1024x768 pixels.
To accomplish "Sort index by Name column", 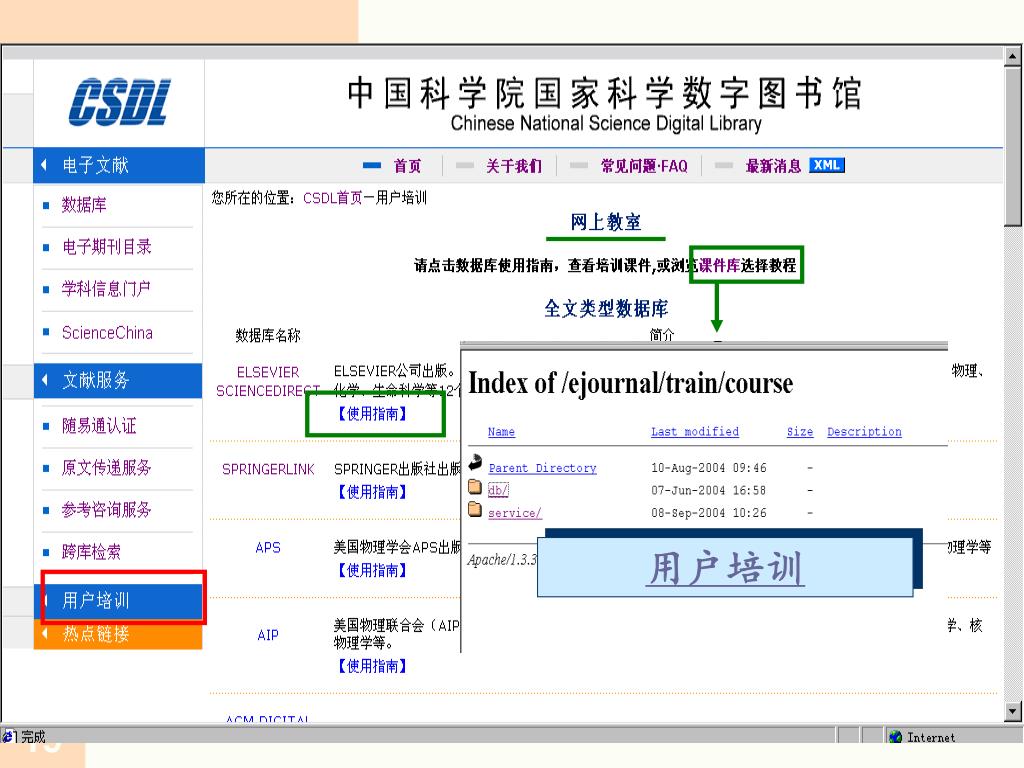I will click(x=501, y=432).
